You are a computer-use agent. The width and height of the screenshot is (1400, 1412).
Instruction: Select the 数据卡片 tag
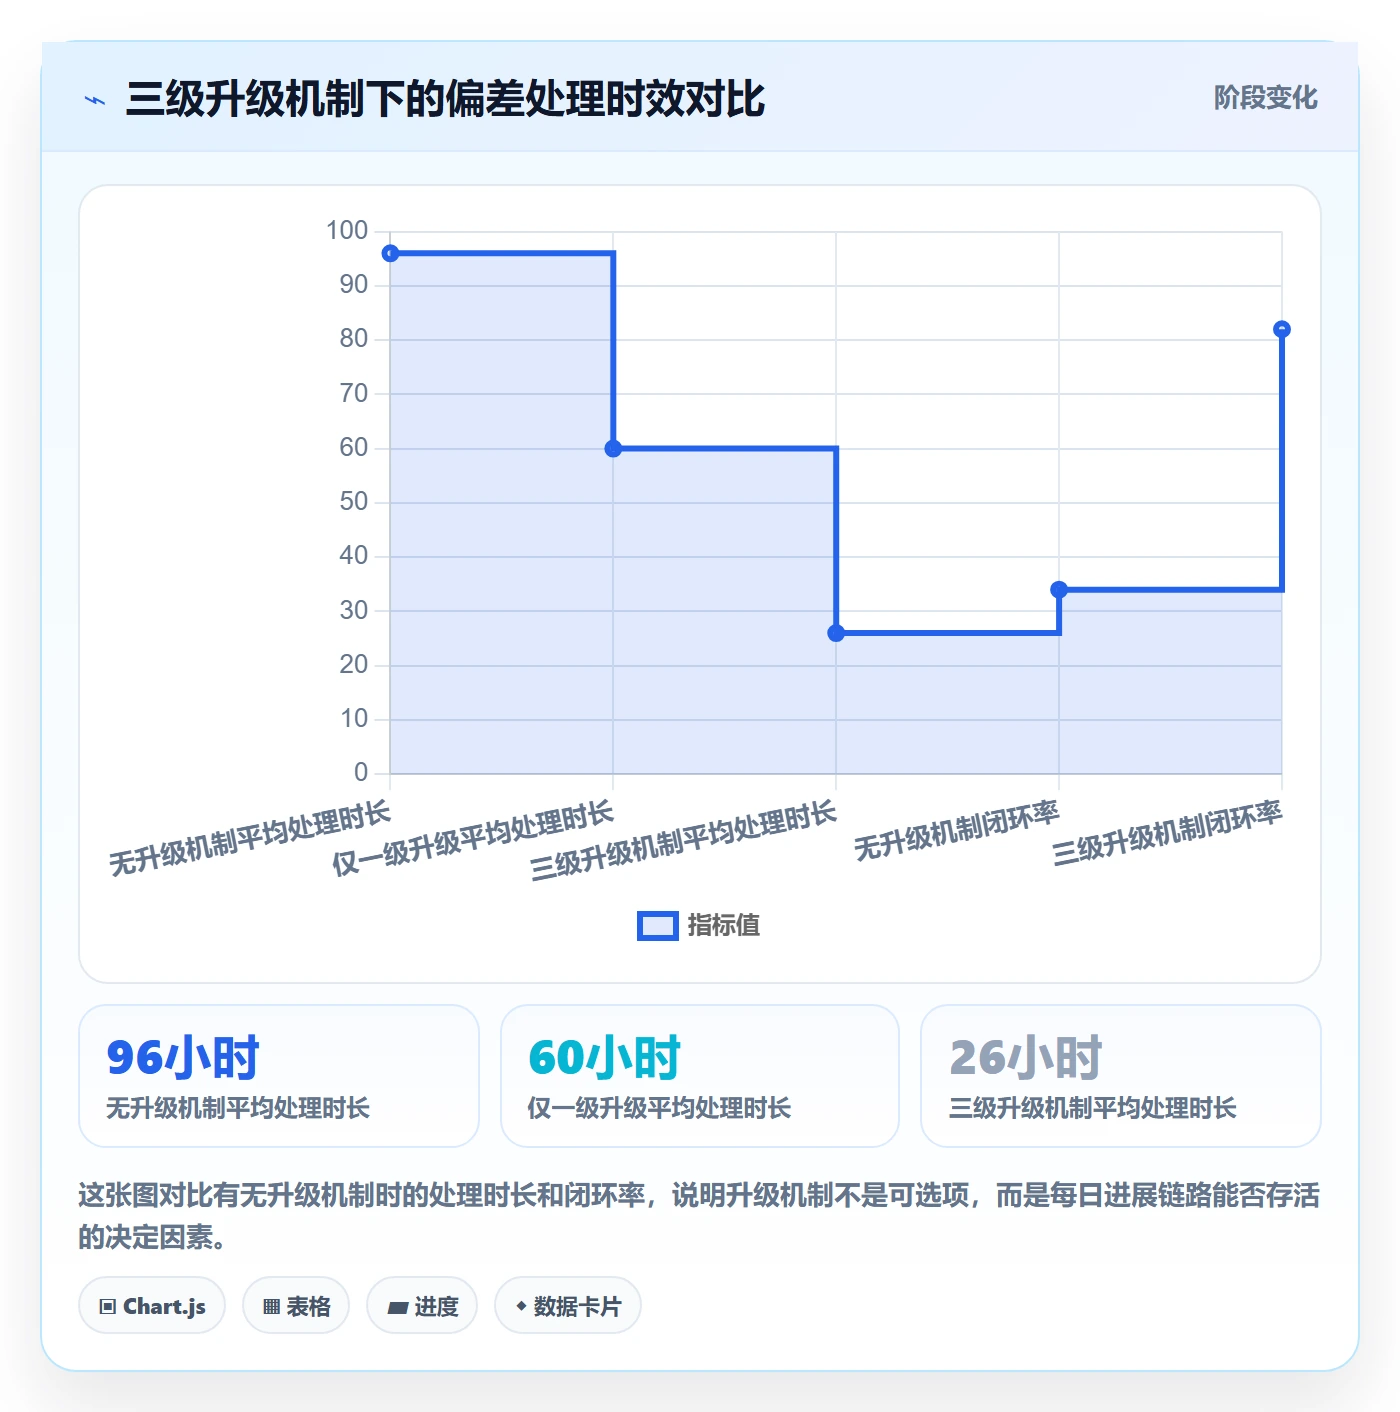coord(568,1306)
